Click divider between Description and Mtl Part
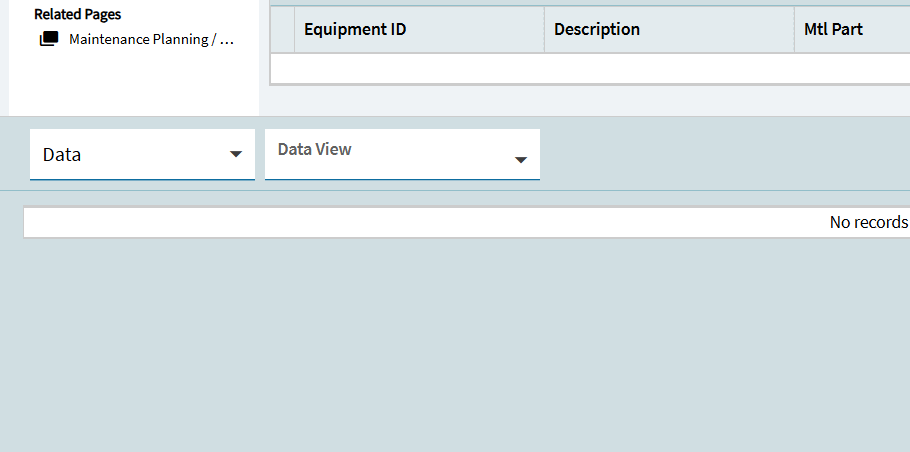Image resolution: width=910 pixels, height=452 pixels. (794, 29)
